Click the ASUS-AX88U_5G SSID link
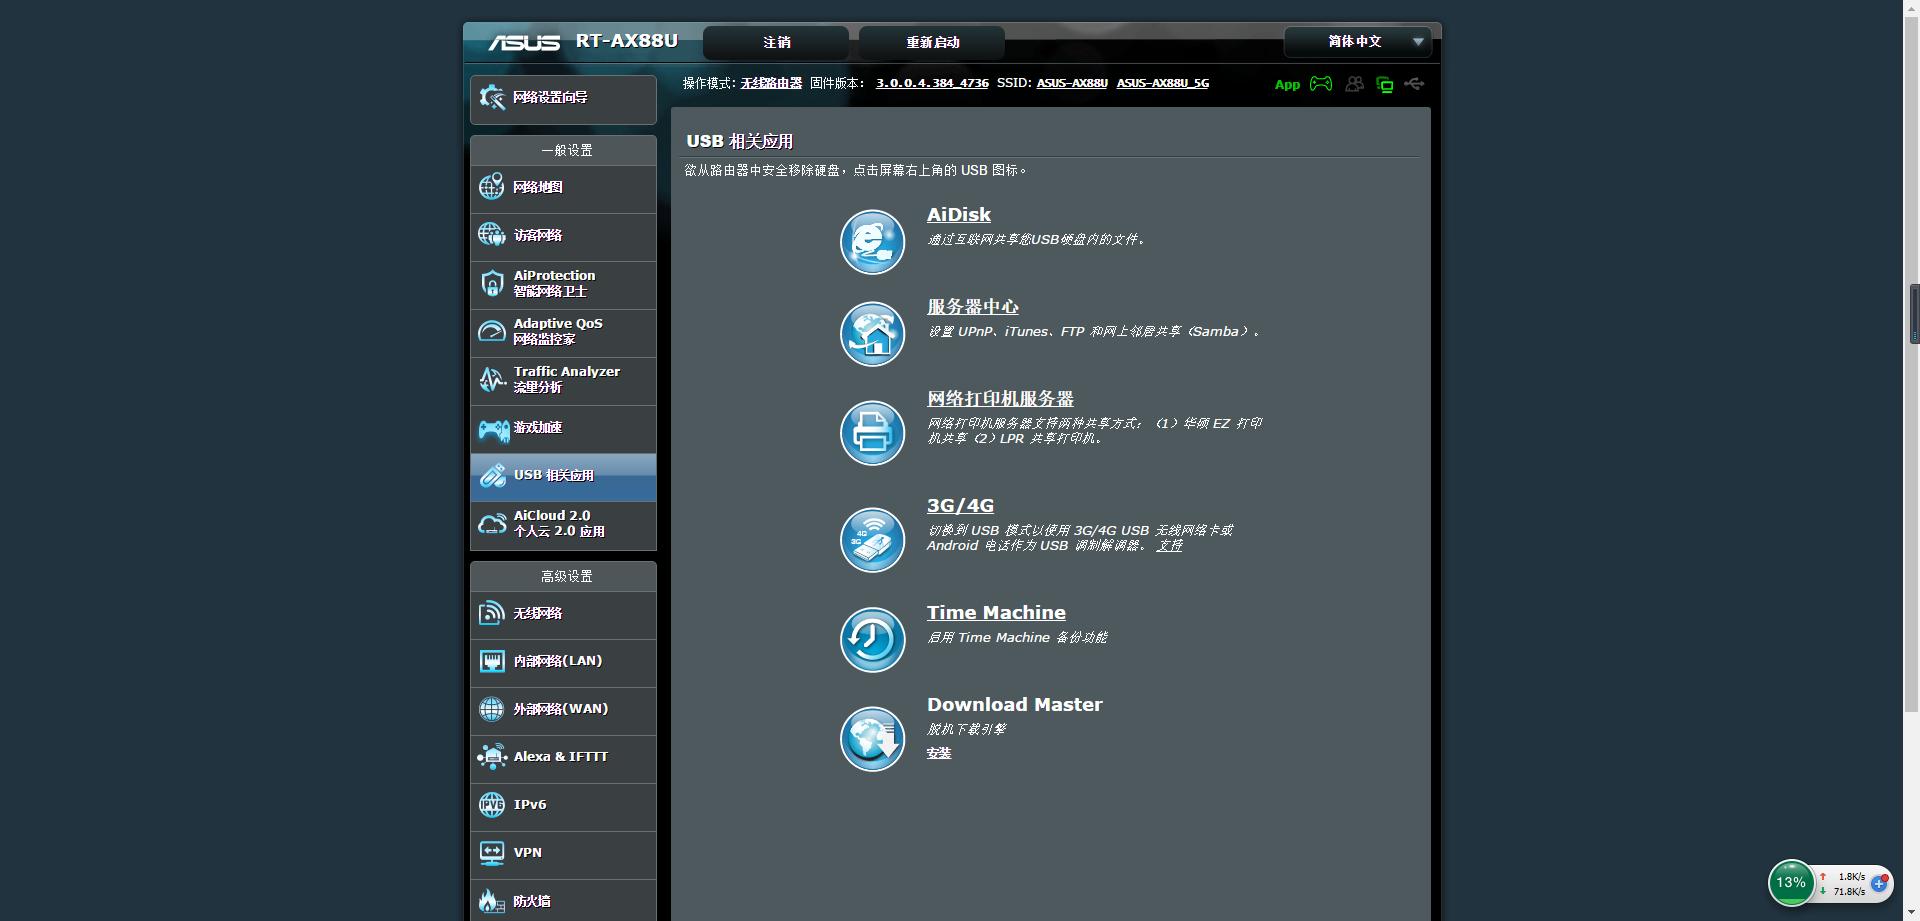Image resolution: width=1920 pixels, height=921 pixels. coord(1163,84)
